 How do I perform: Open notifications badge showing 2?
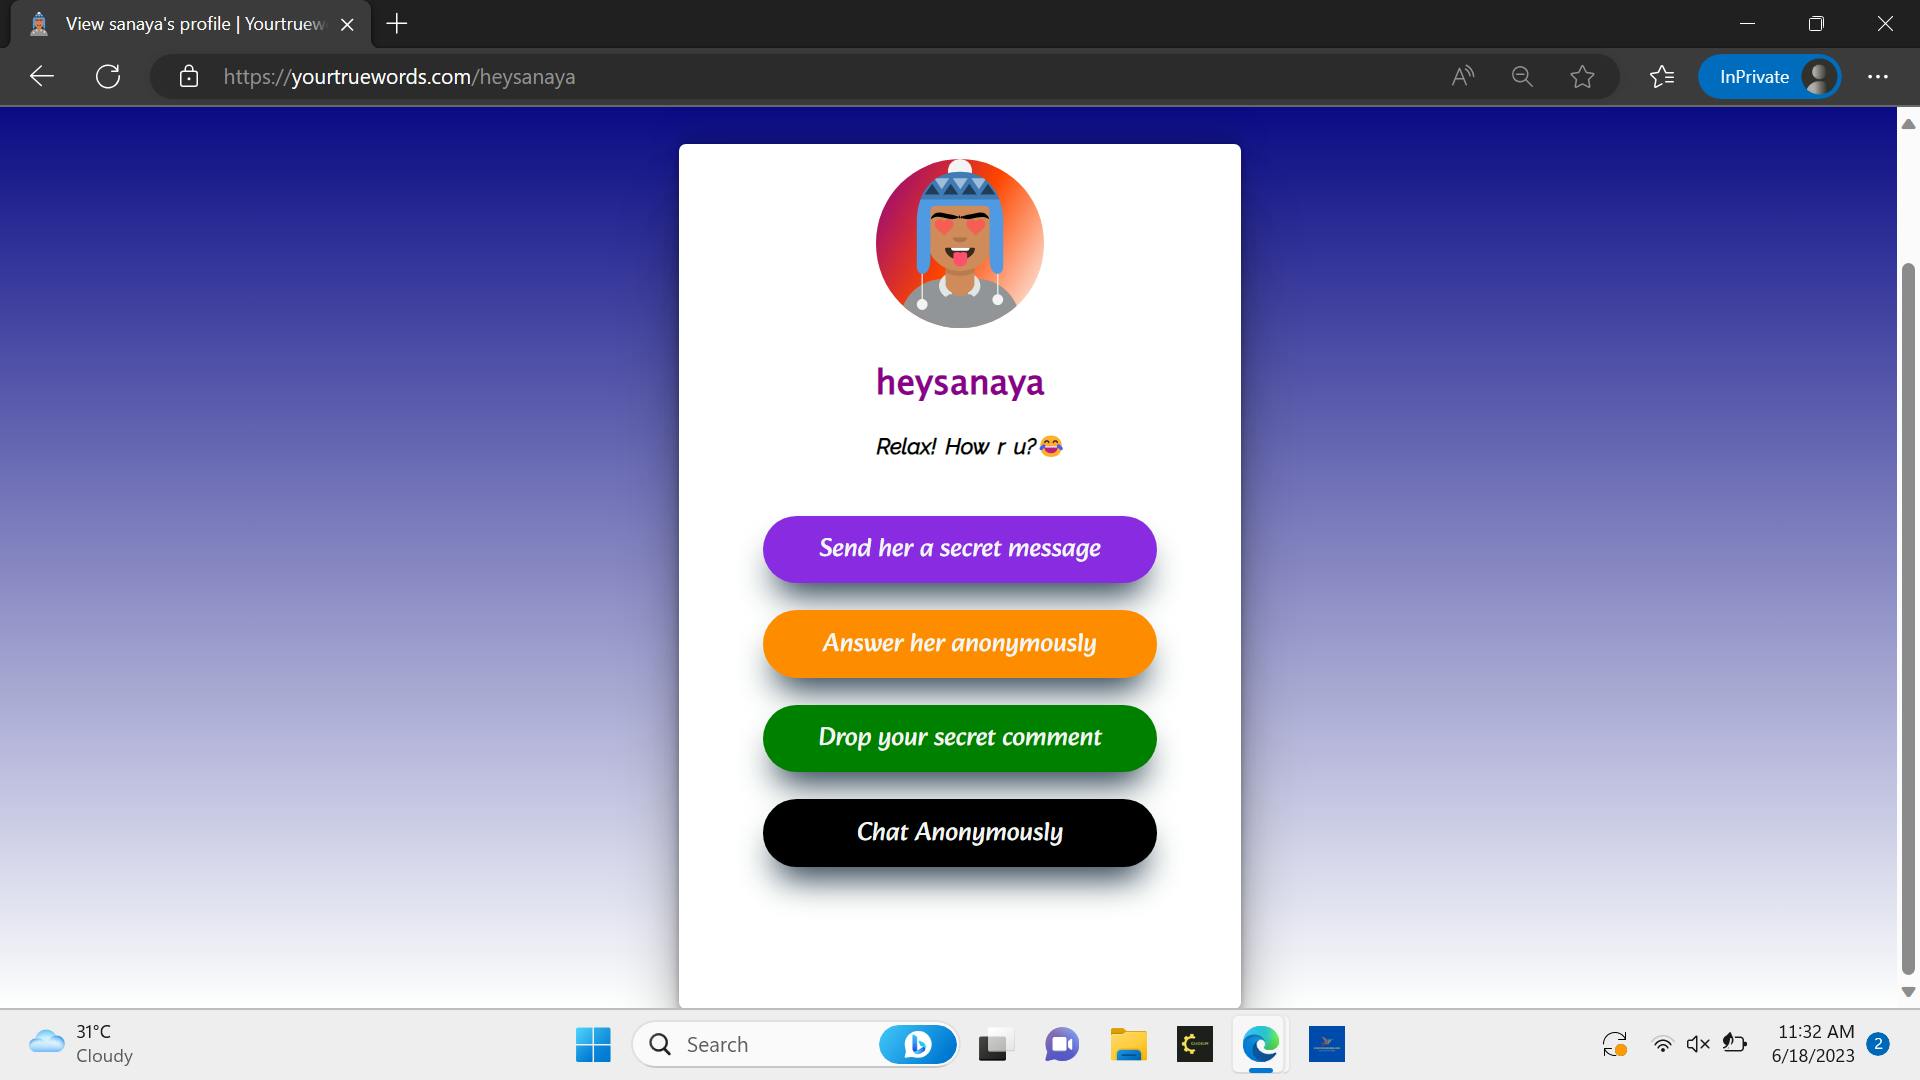click(x=1878, y=1044)
